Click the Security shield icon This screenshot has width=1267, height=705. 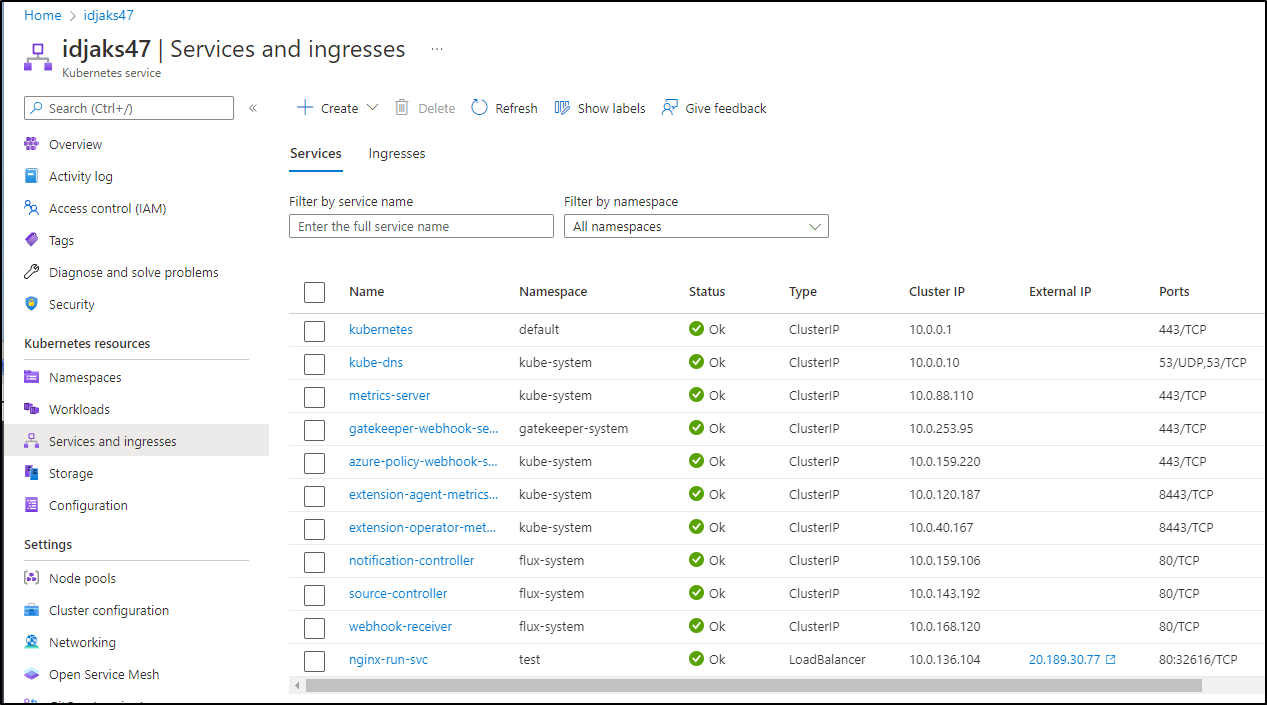pyautogui.click(x=32, y=304)
